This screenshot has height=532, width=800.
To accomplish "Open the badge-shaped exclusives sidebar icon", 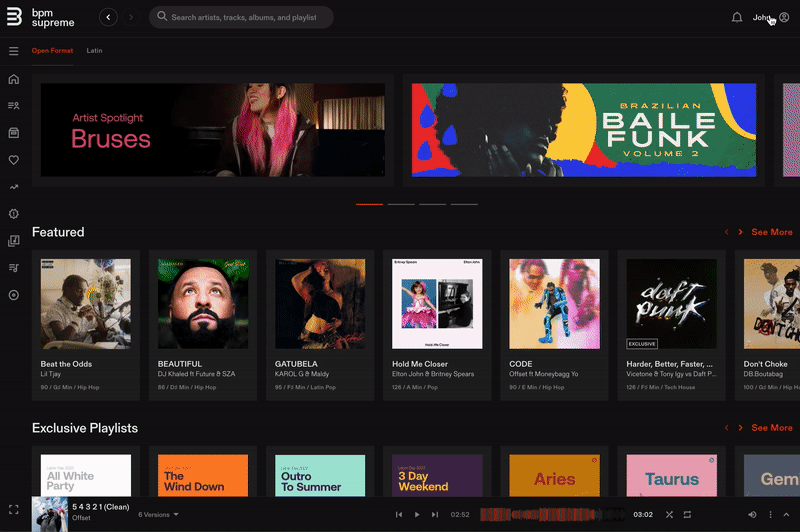I will point(14,214).
